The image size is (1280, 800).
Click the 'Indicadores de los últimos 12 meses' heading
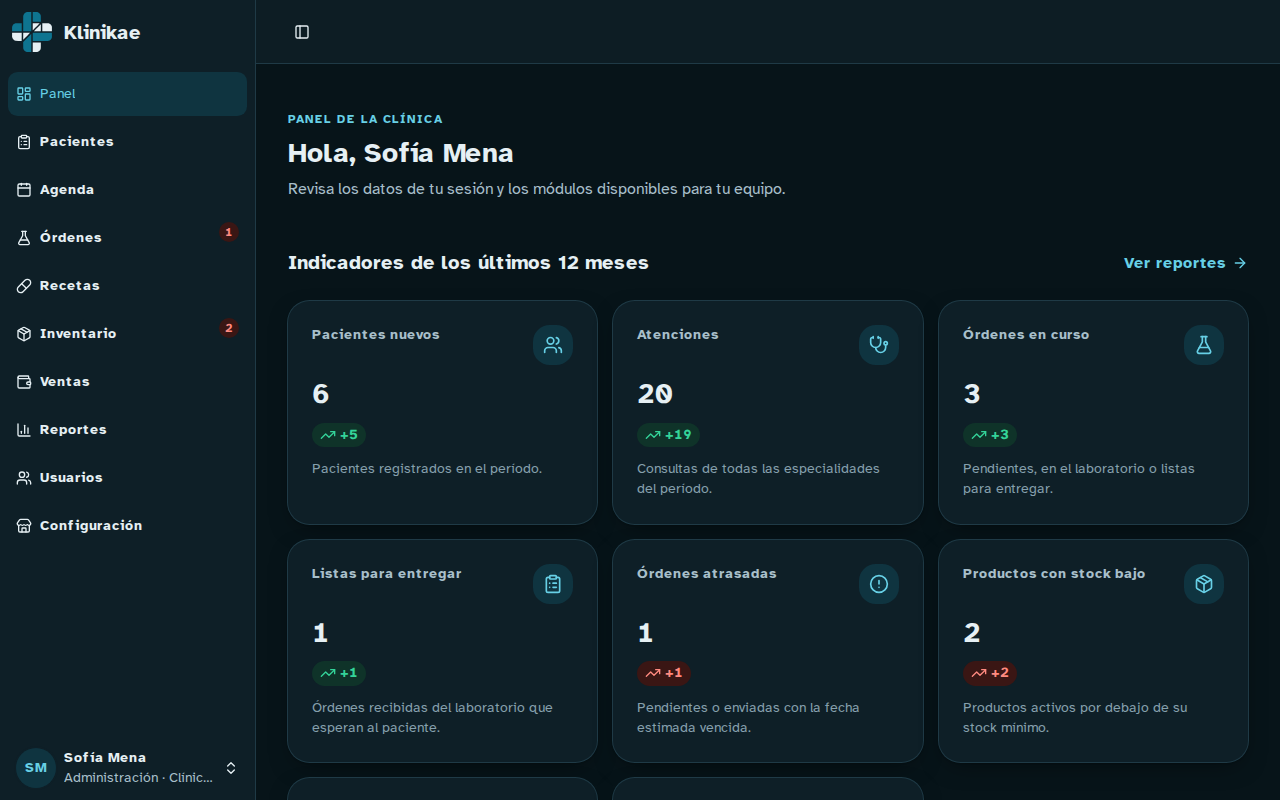pyautogui.click(x=468, y=263)
